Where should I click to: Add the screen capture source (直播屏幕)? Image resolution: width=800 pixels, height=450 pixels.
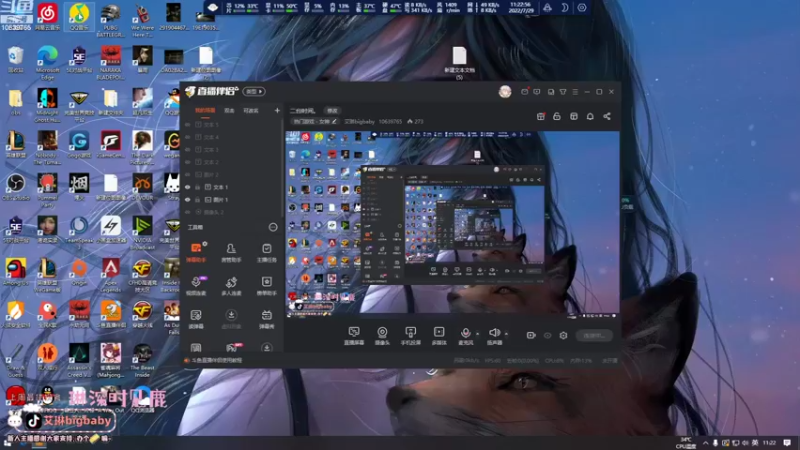[354, 336]
